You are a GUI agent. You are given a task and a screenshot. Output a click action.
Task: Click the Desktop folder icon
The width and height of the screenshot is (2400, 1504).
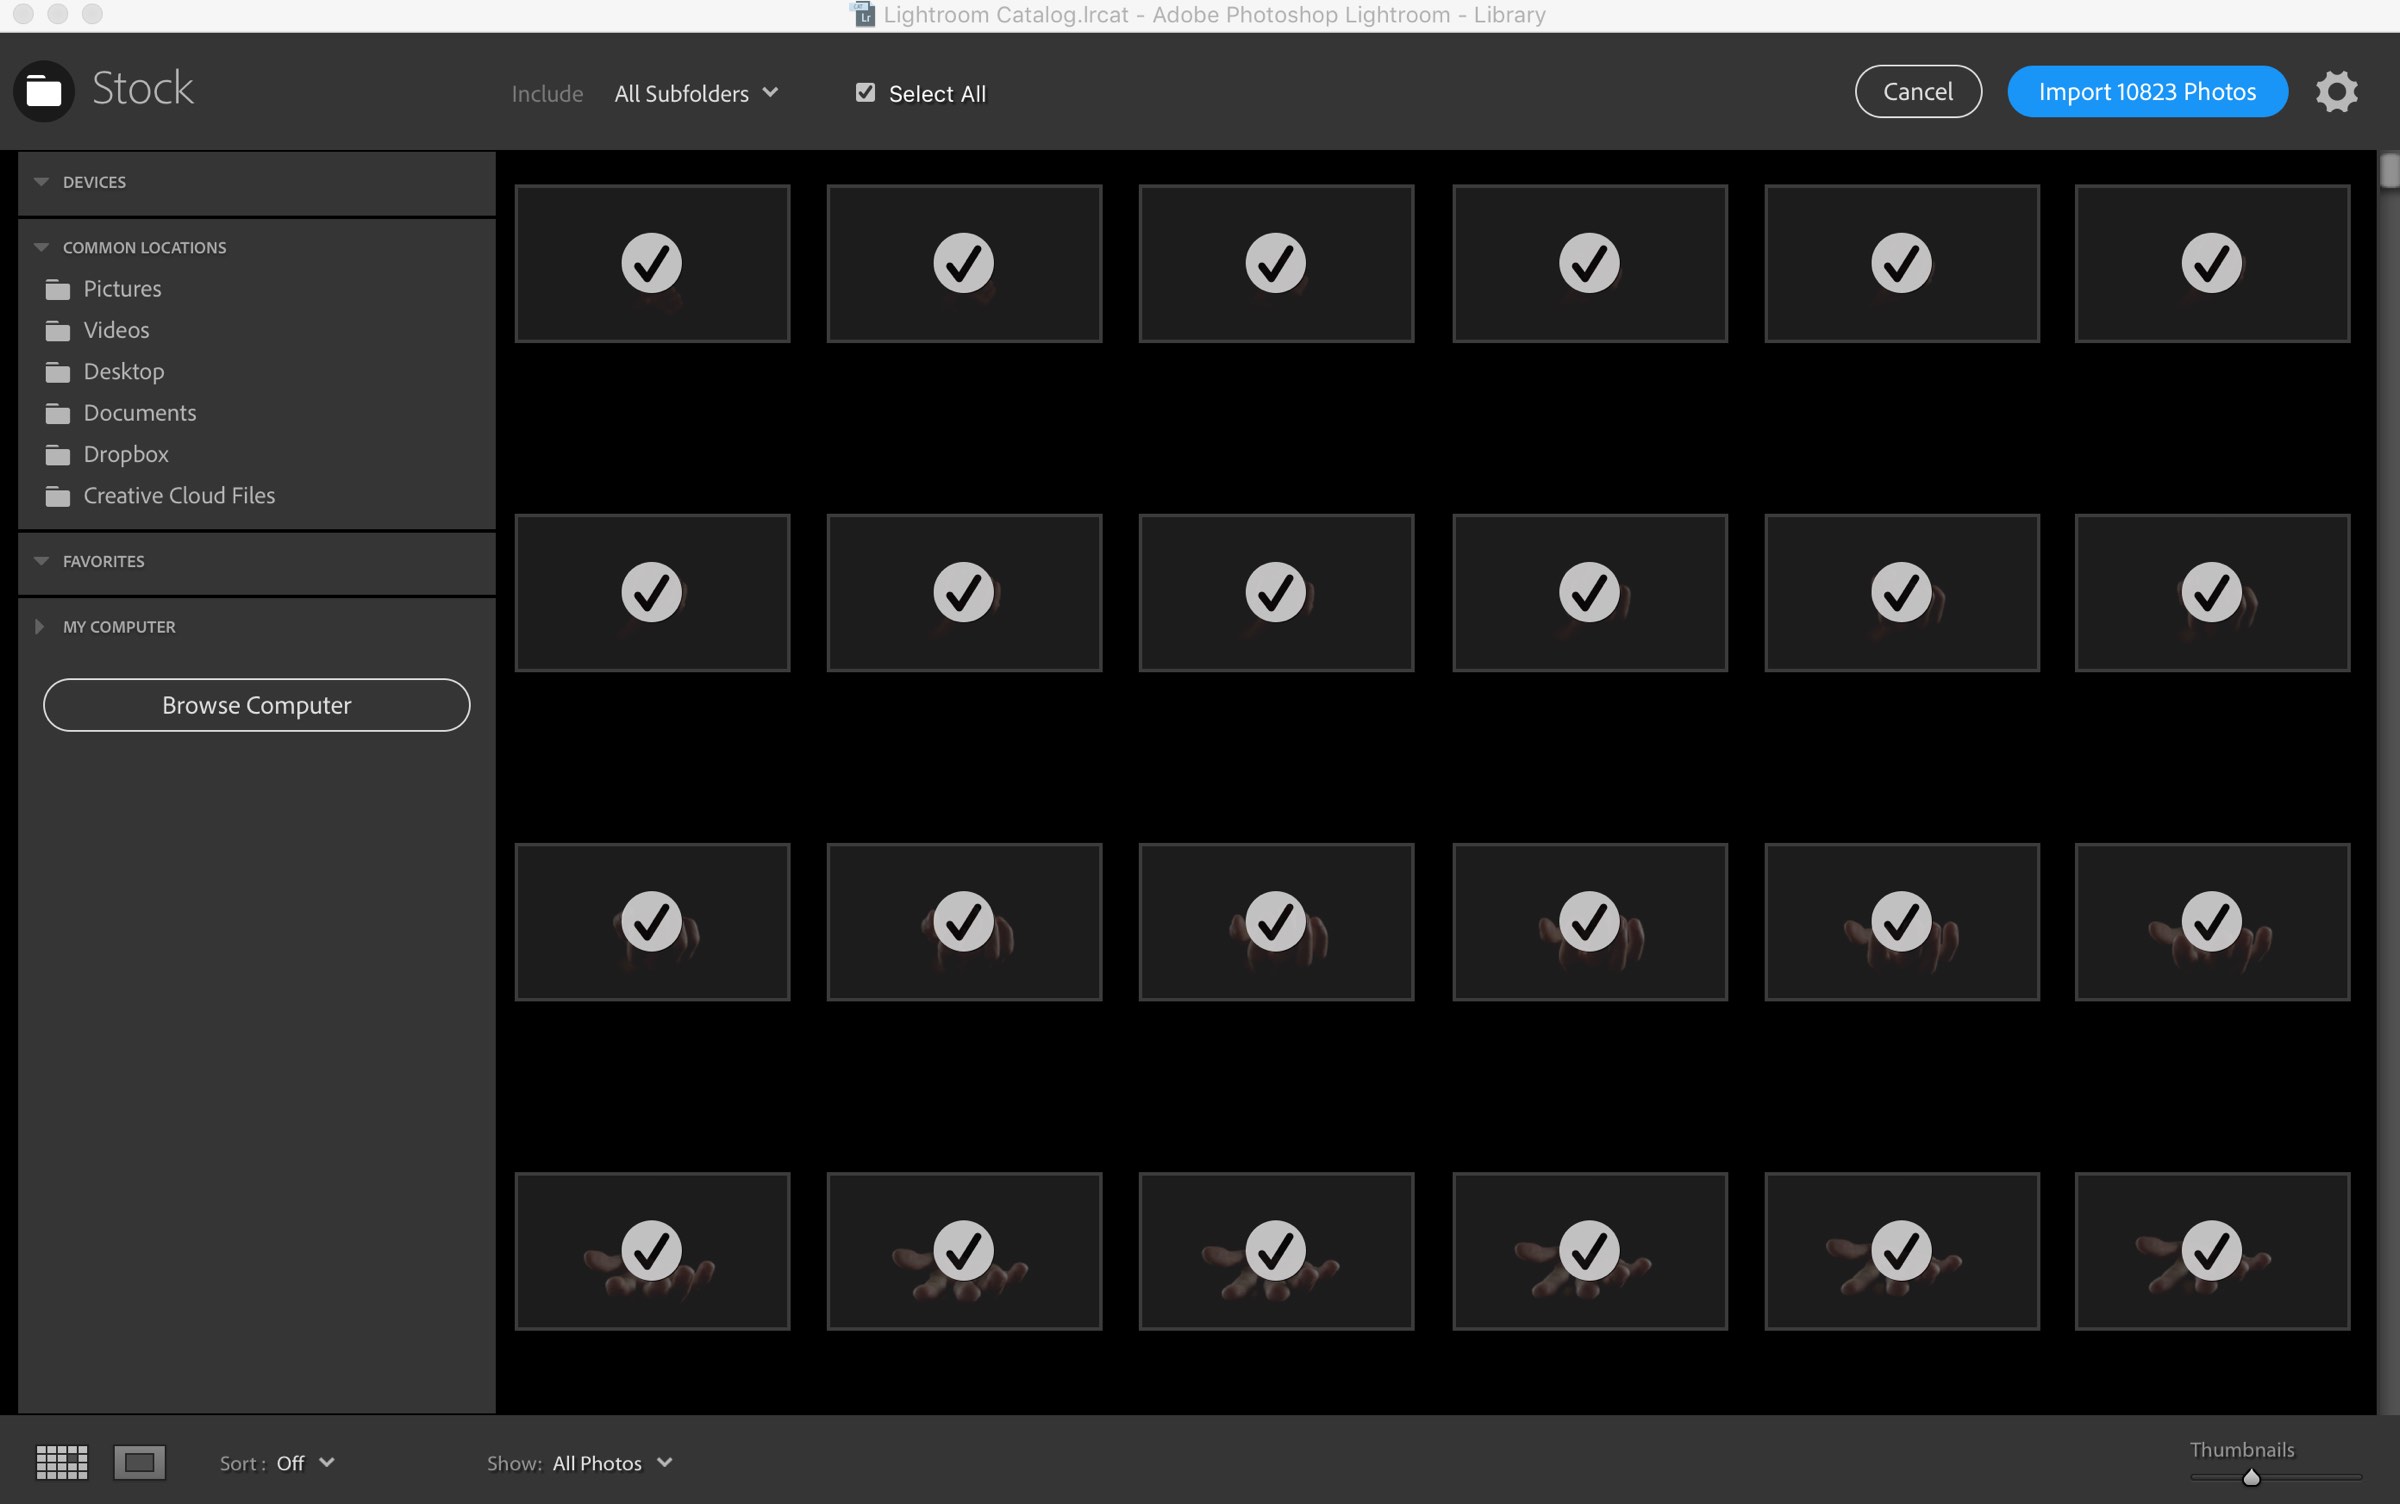coord(58,373)
